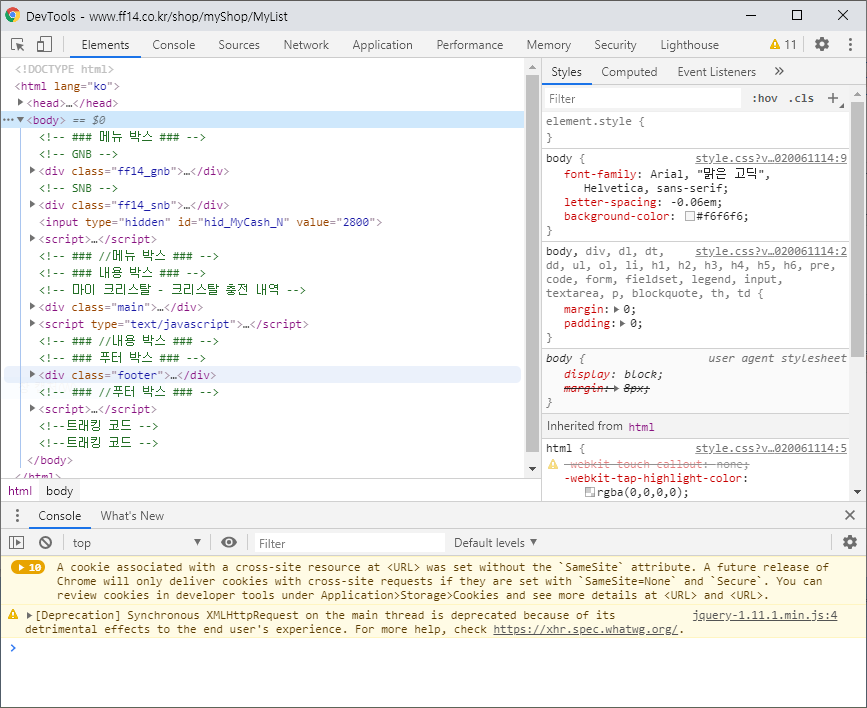Toggle the :hov element state panel

coord(765,99)
